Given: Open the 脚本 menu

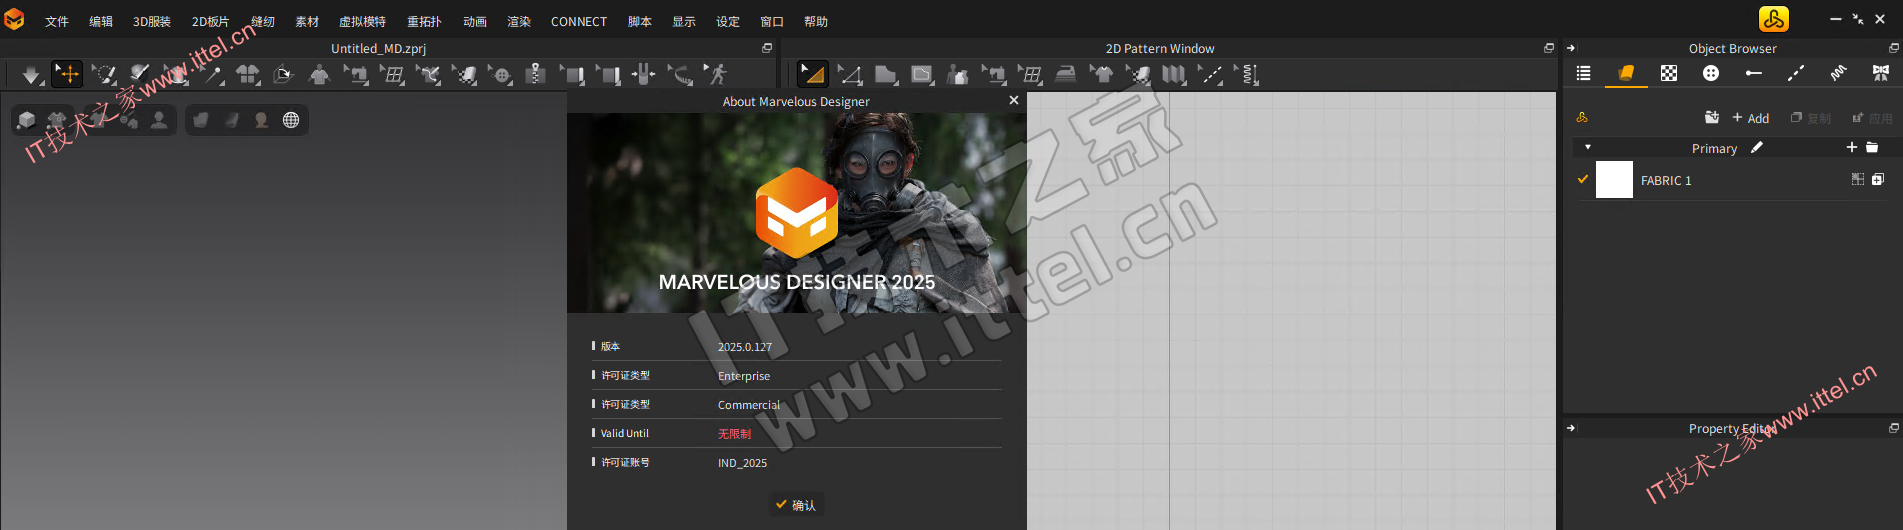Looking at the screenshot, I should tap(640, 22).
